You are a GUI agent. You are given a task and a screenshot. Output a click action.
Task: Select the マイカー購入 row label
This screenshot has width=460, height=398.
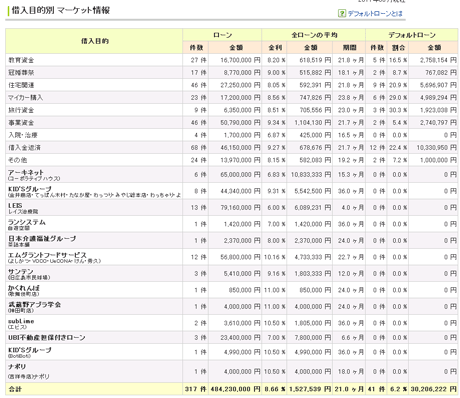coord(26,98)
